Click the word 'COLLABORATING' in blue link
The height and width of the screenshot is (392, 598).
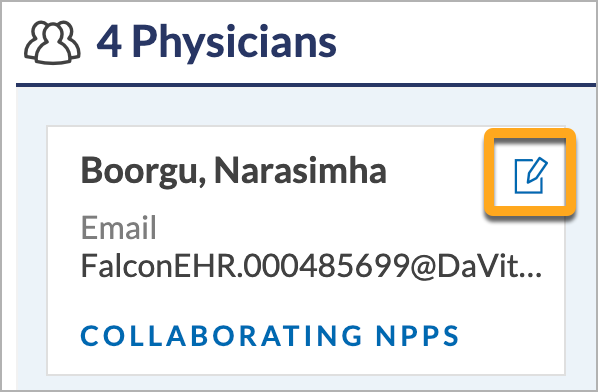(221, 336)
